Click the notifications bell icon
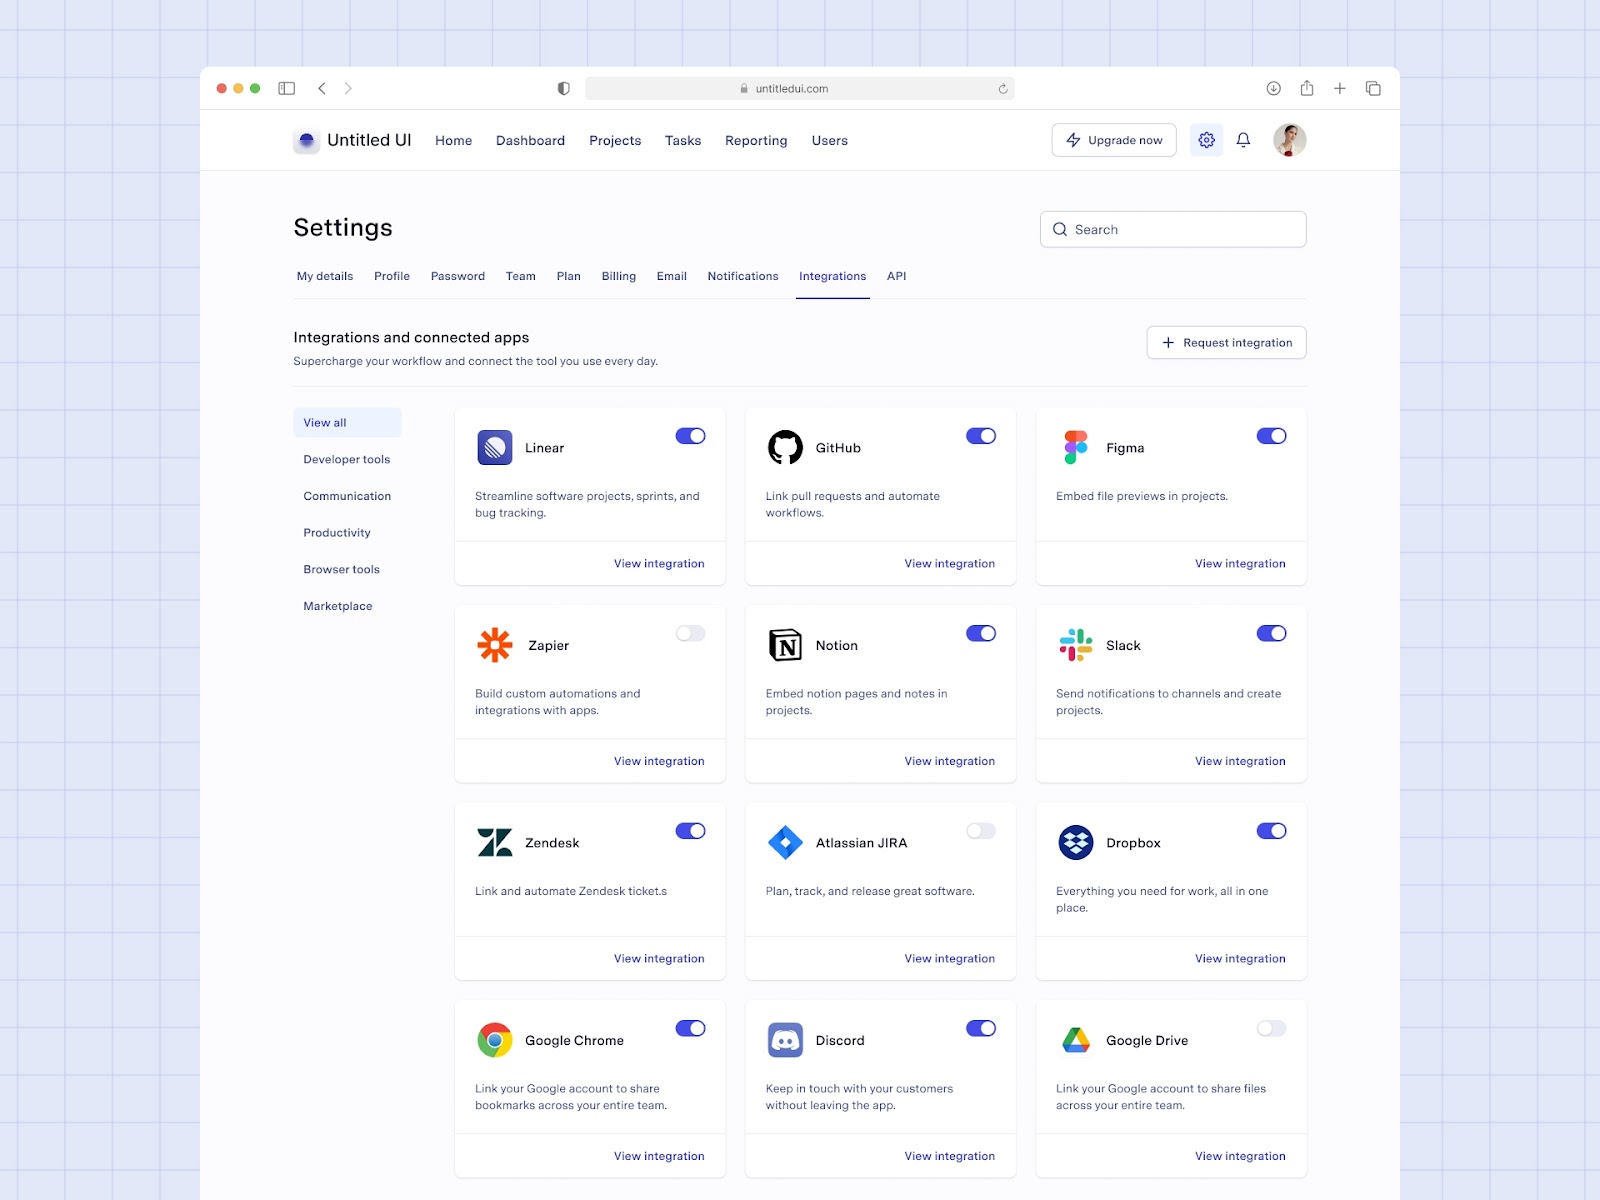The width and height of the screenshot is (1600, 1200). (1243, 140)
